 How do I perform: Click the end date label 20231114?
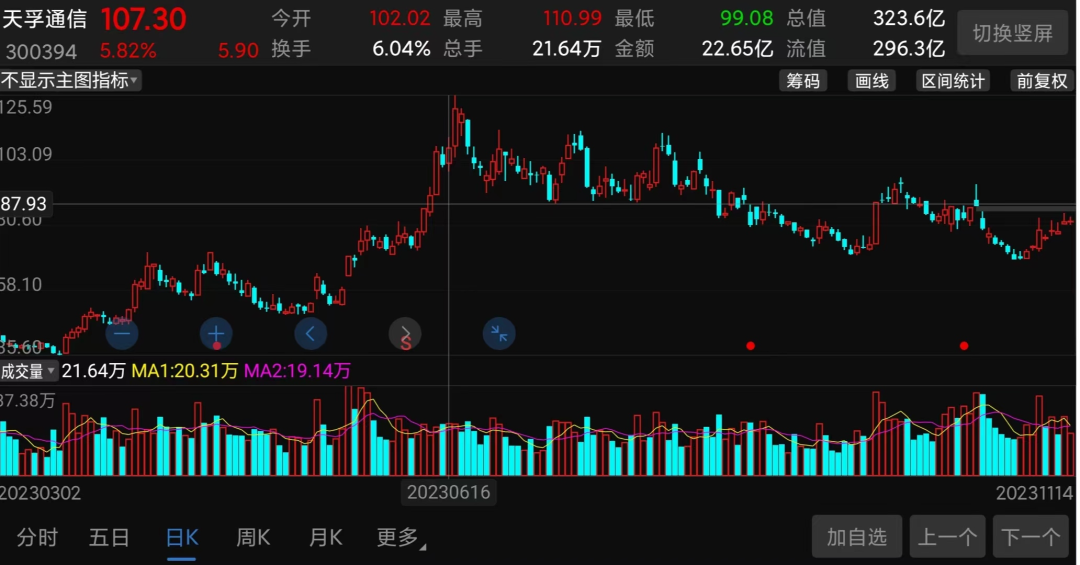pos(1035,493)
